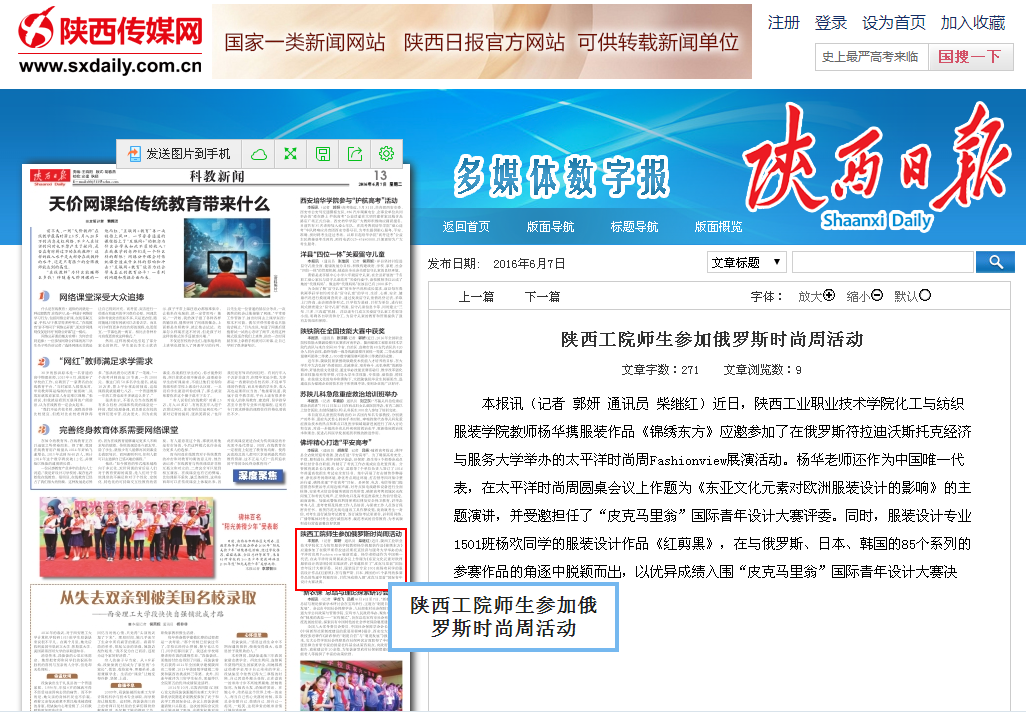Click the 天价网课给传统教育带来什么 headline

tap(159, 204)
